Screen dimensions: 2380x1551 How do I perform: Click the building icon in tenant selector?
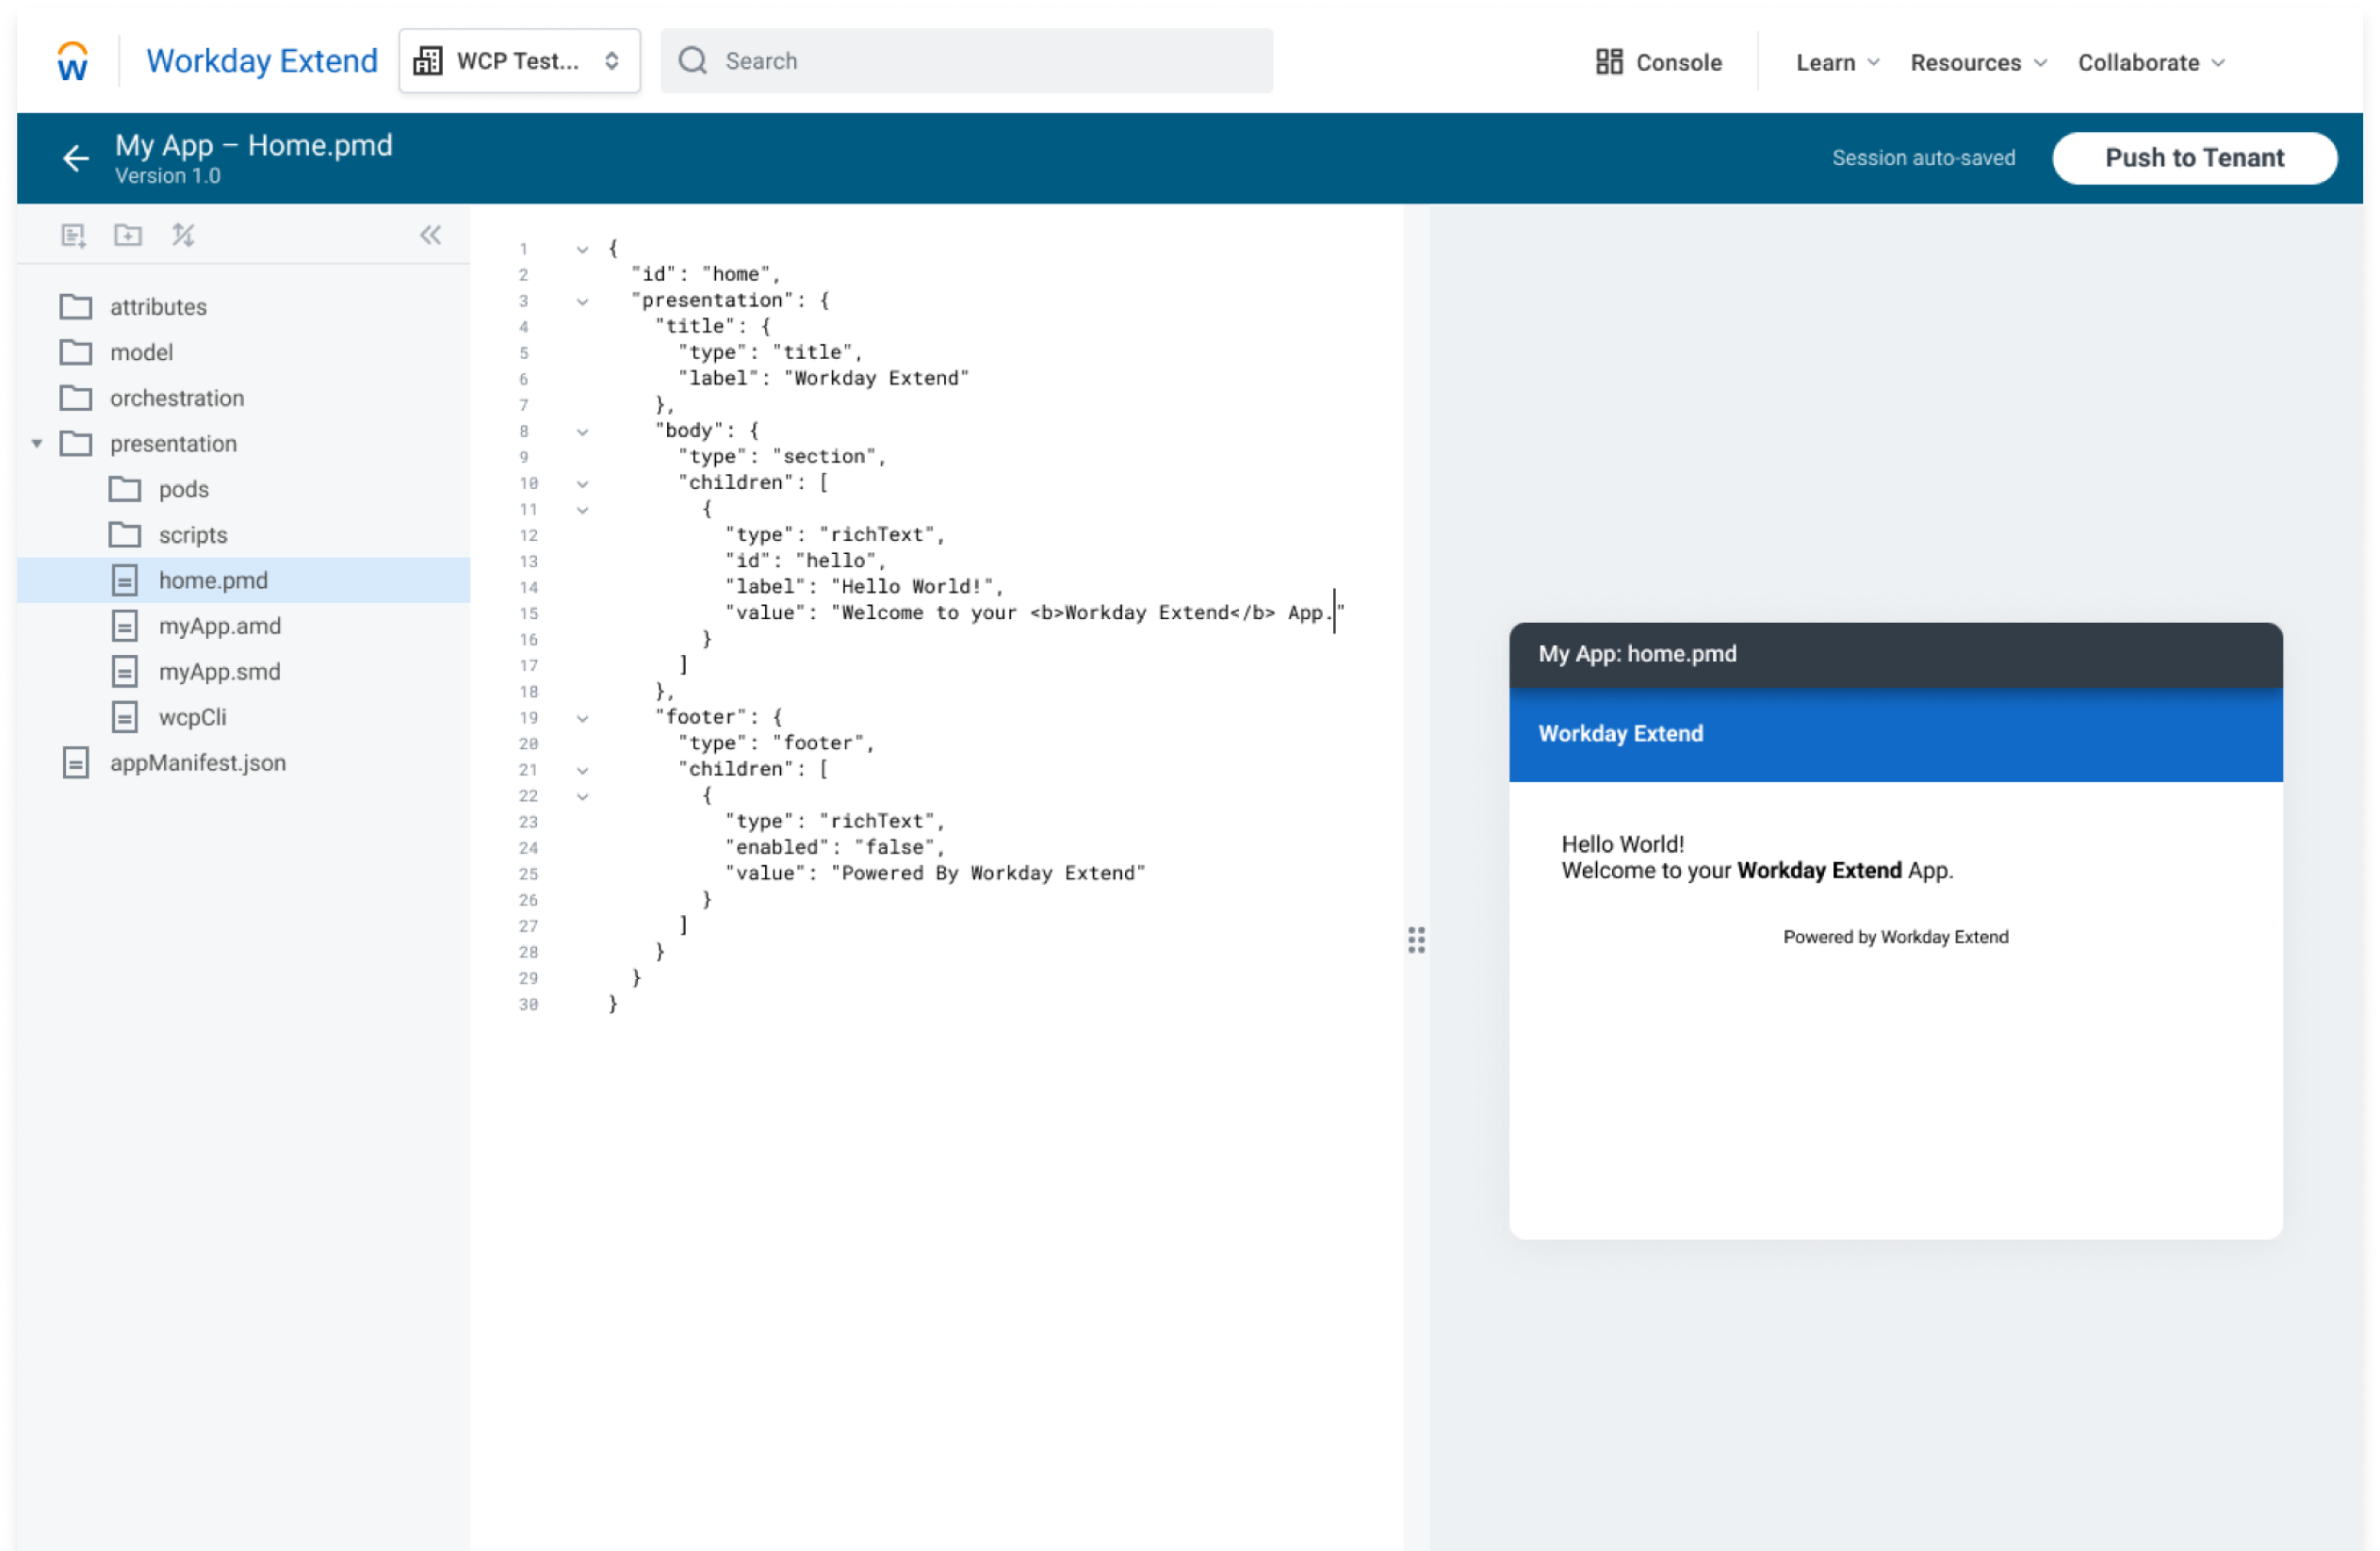point(428,61)
